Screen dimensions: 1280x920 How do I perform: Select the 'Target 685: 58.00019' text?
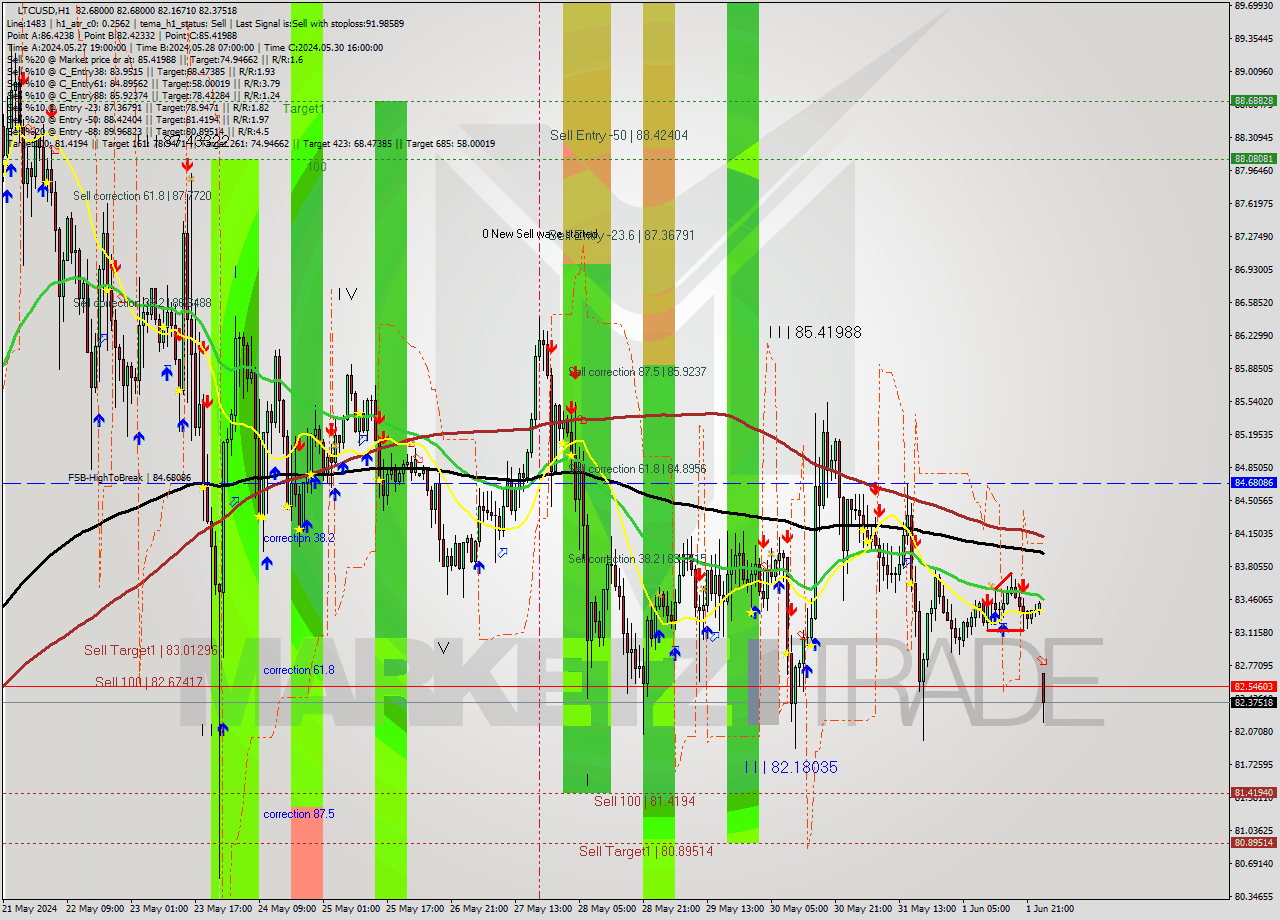click(x=449, y=143)
